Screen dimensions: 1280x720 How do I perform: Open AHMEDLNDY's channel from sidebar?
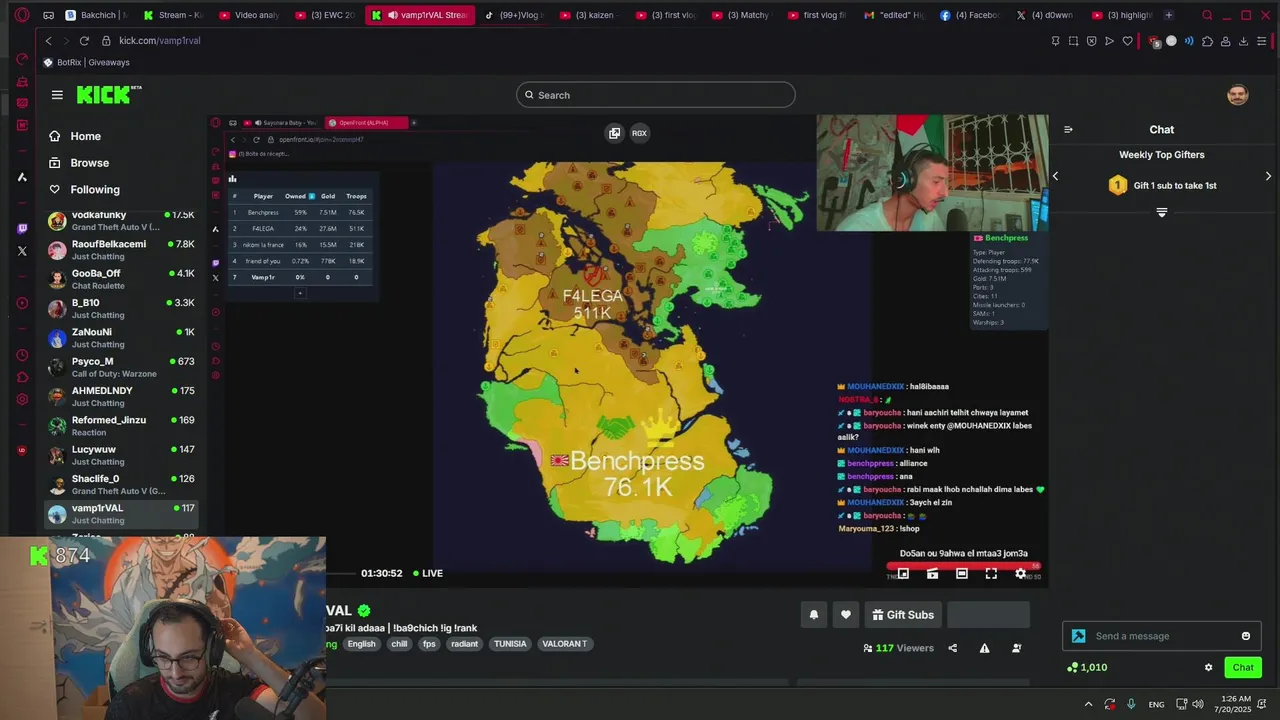(122, 396)
